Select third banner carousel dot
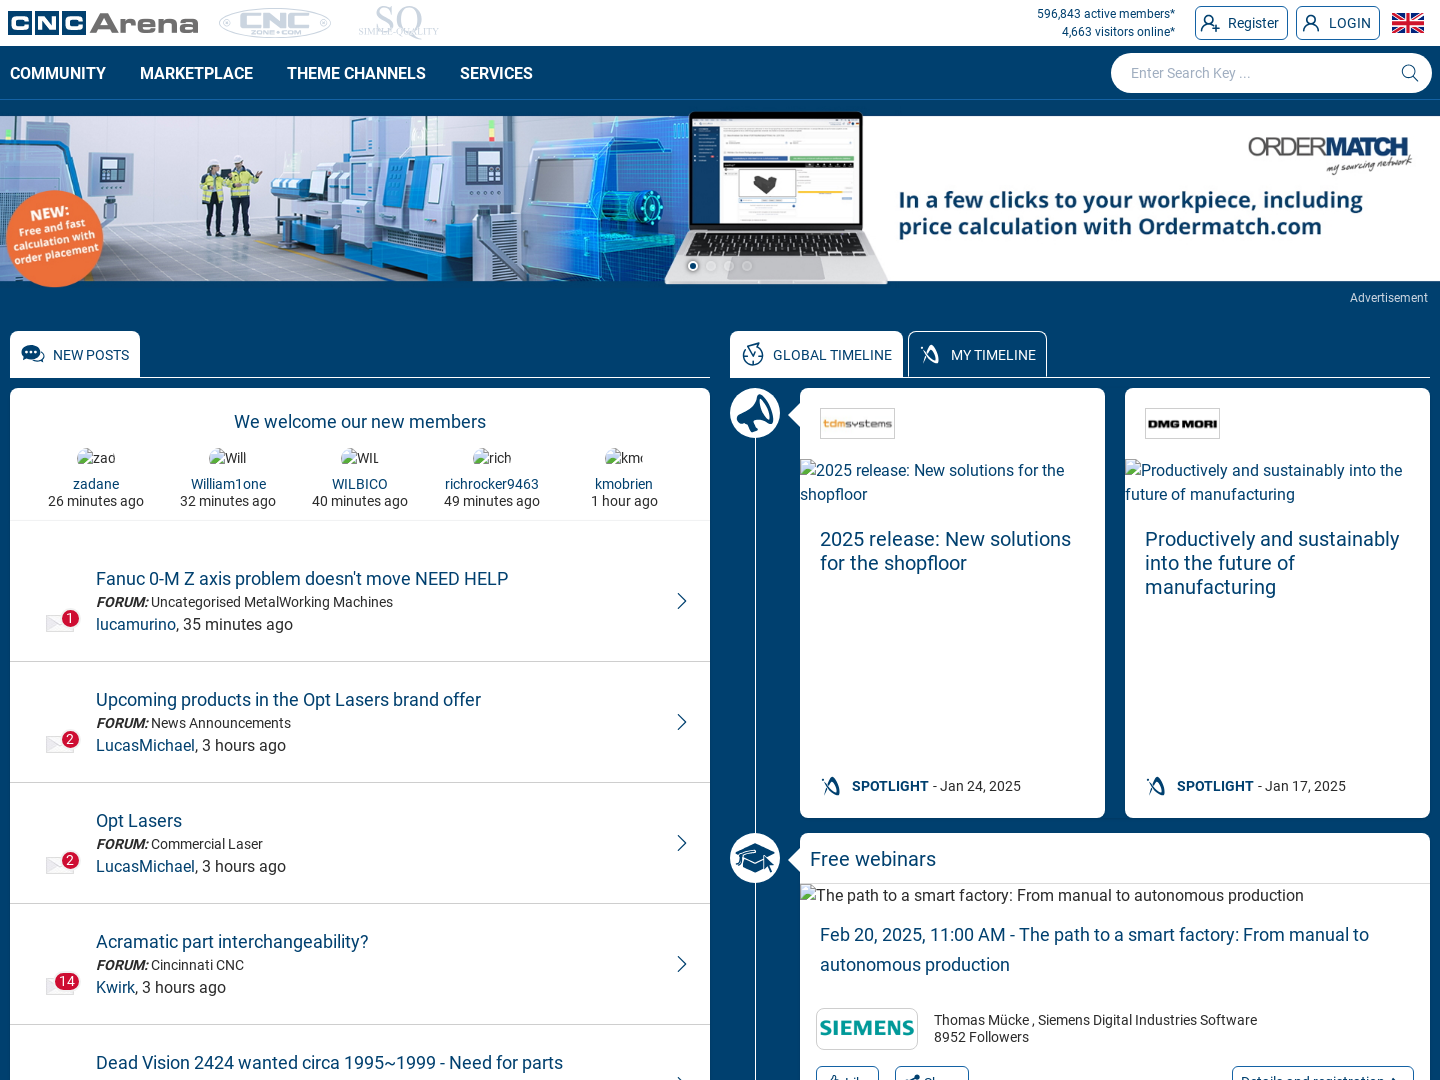The image size is (1440, 1080). coord(729,266)
